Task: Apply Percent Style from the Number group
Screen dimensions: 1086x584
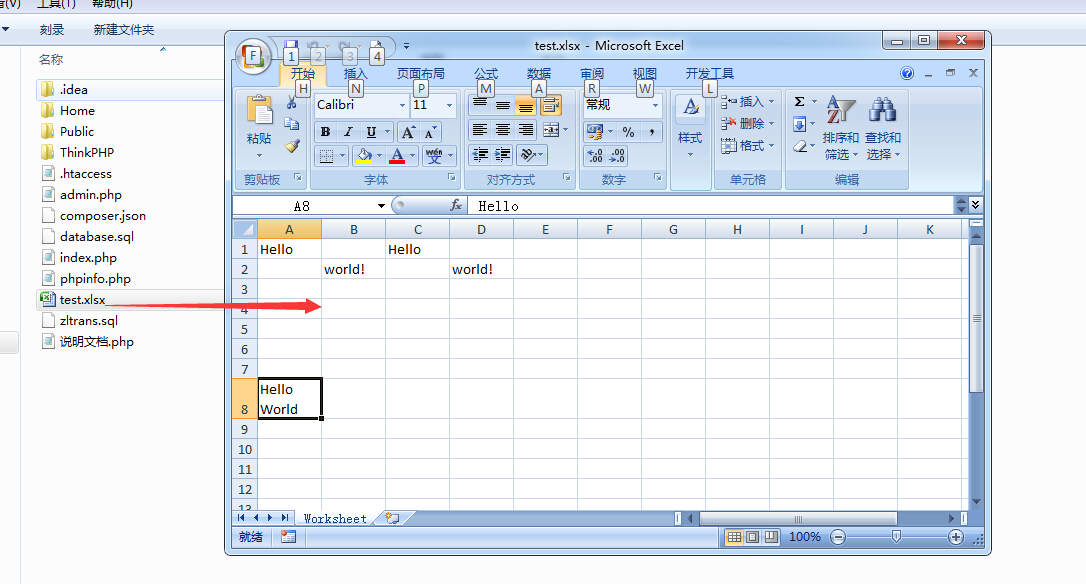Action: point(629,132)
